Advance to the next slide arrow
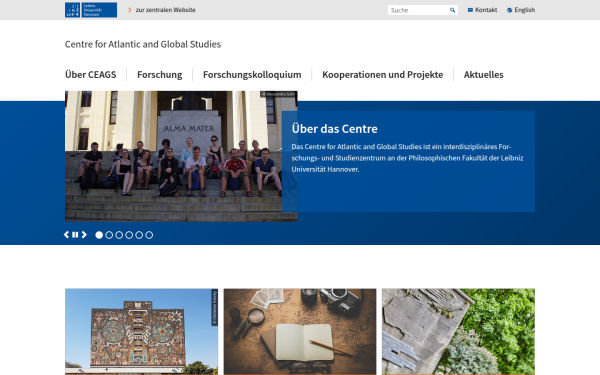600x375 pixels. click(x=84, y=235)
